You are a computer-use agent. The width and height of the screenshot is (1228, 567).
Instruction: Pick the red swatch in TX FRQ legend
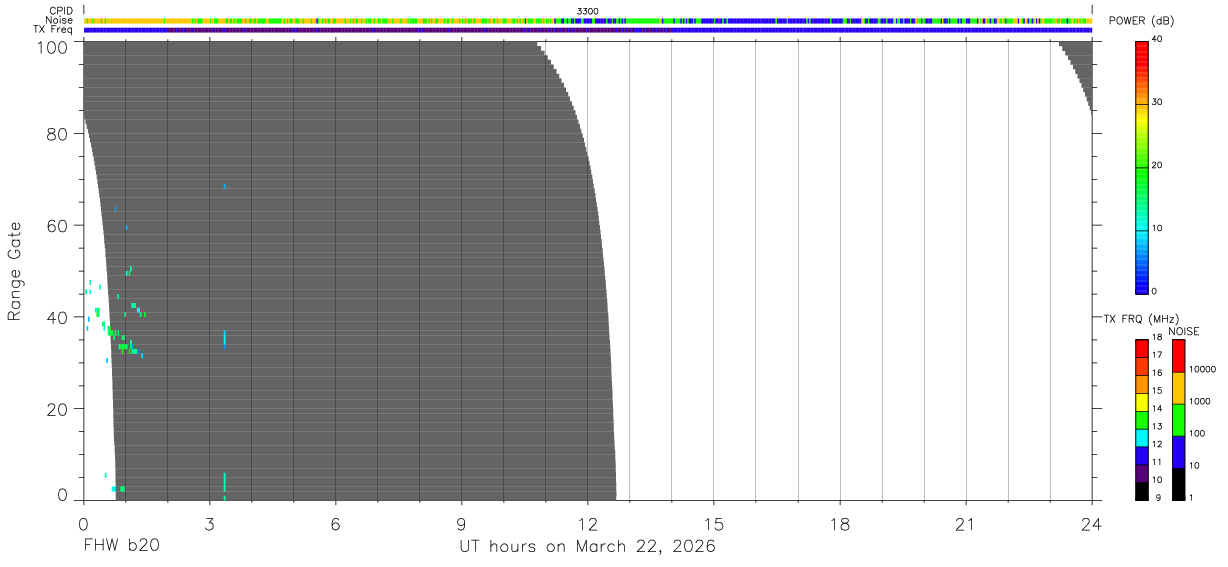click(1142, 348)
